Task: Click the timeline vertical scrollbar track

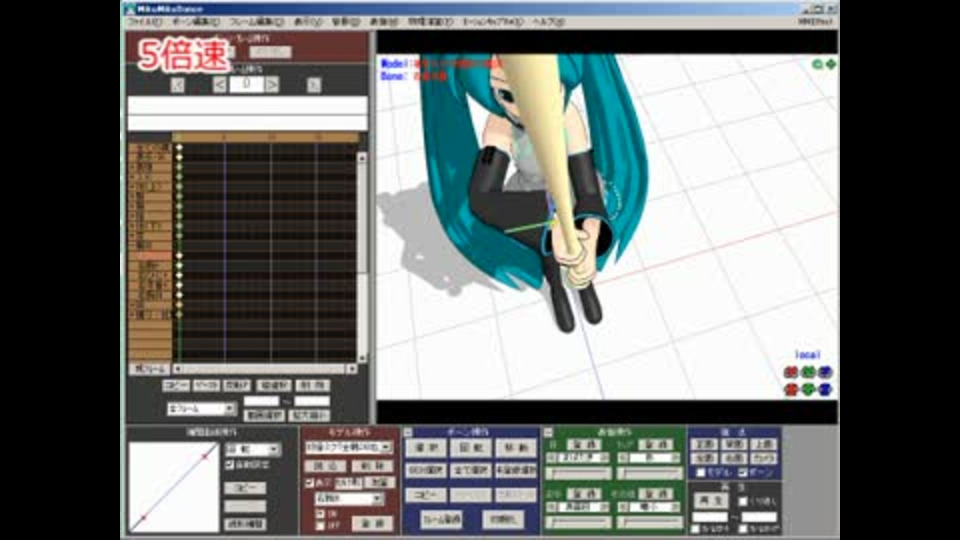Action: pos(362,257)
